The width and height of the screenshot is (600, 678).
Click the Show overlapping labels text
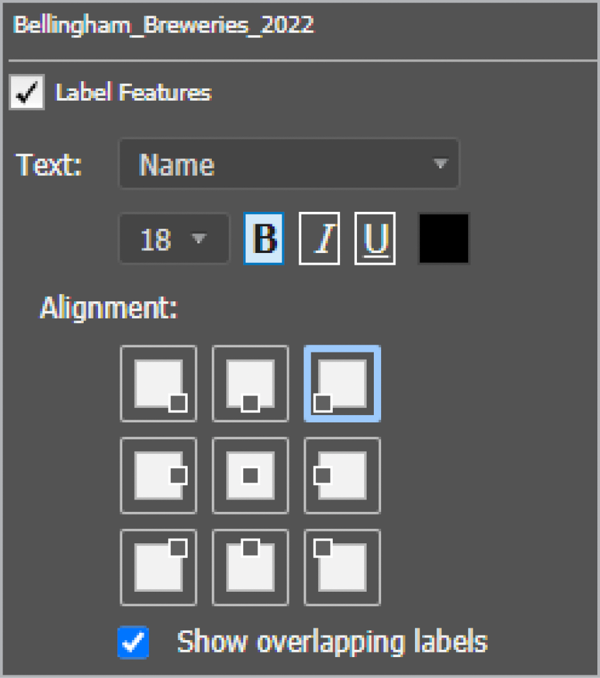click(331, 641)
